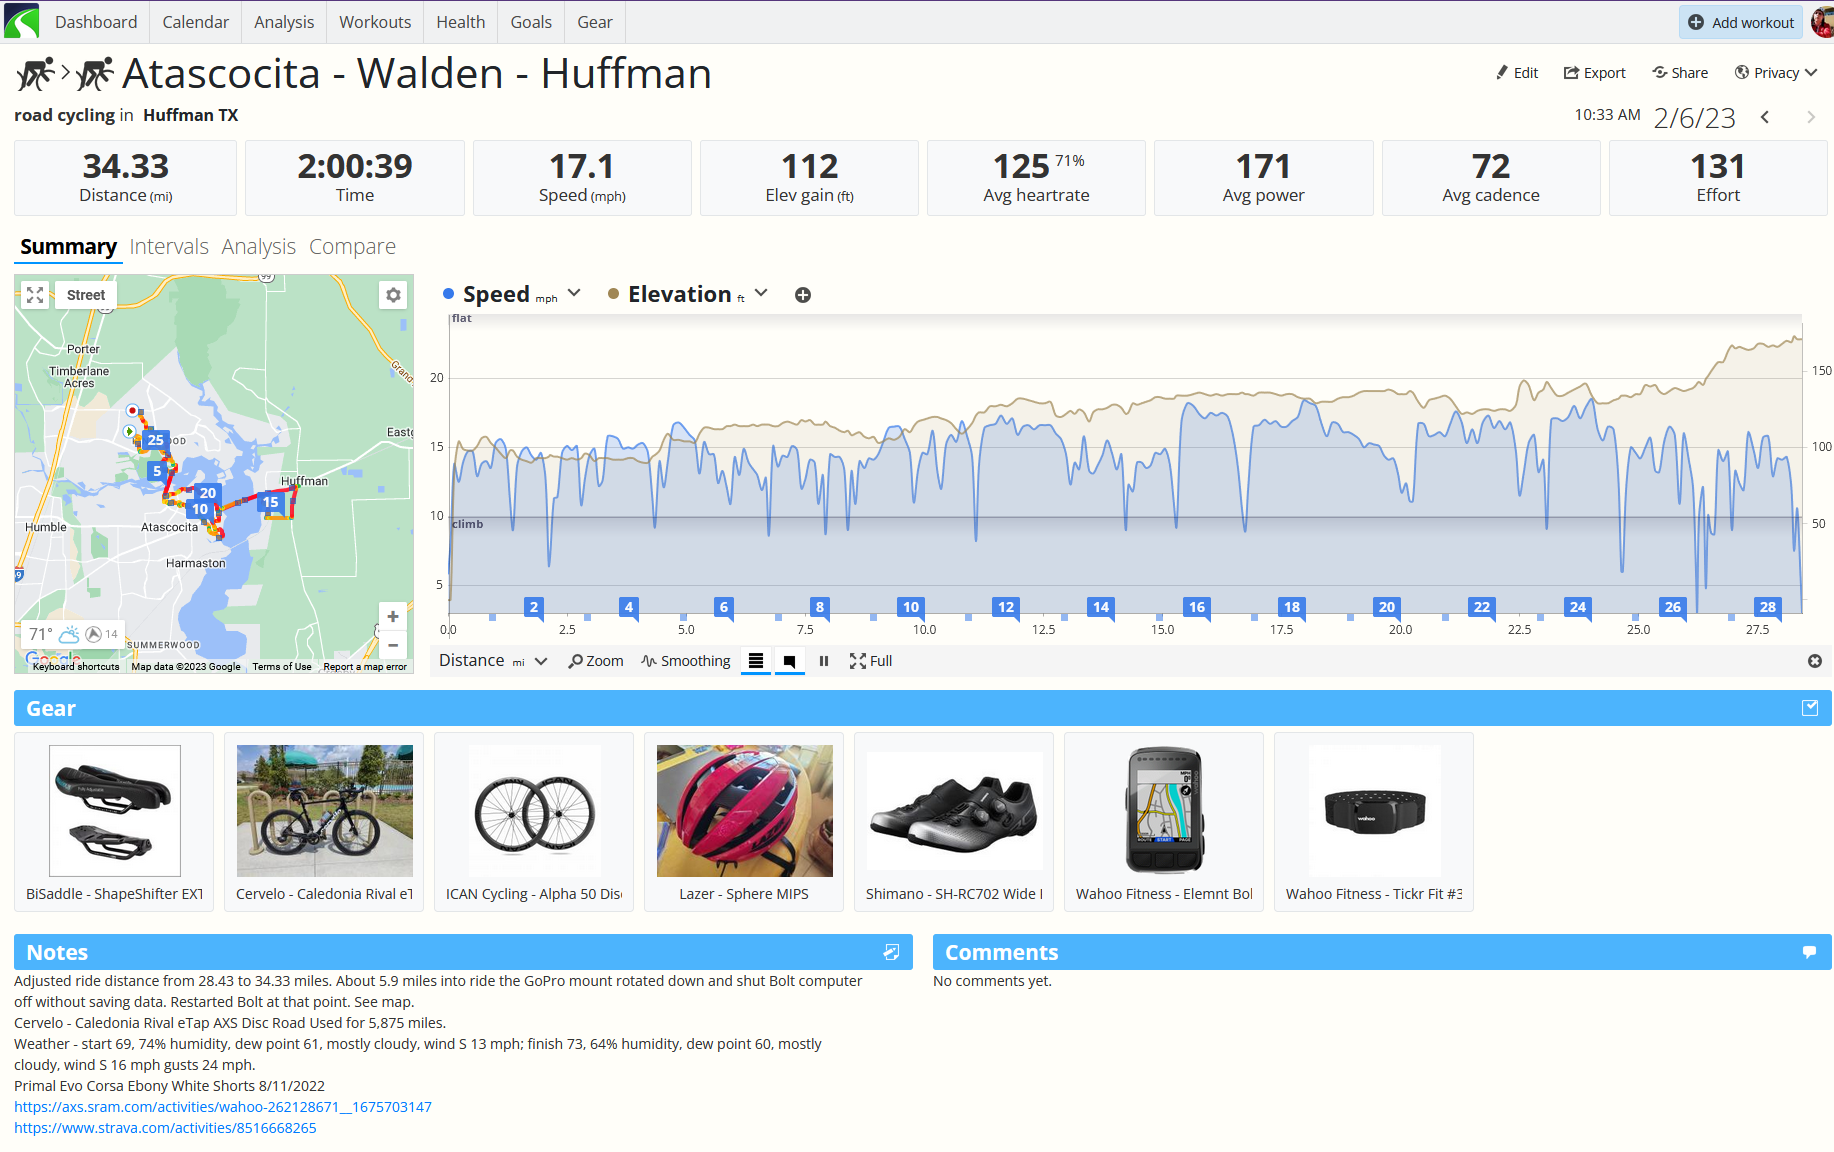Click the Comments speech bubble icon
Screen dimensions: 1834x1152
[1809, 952]
